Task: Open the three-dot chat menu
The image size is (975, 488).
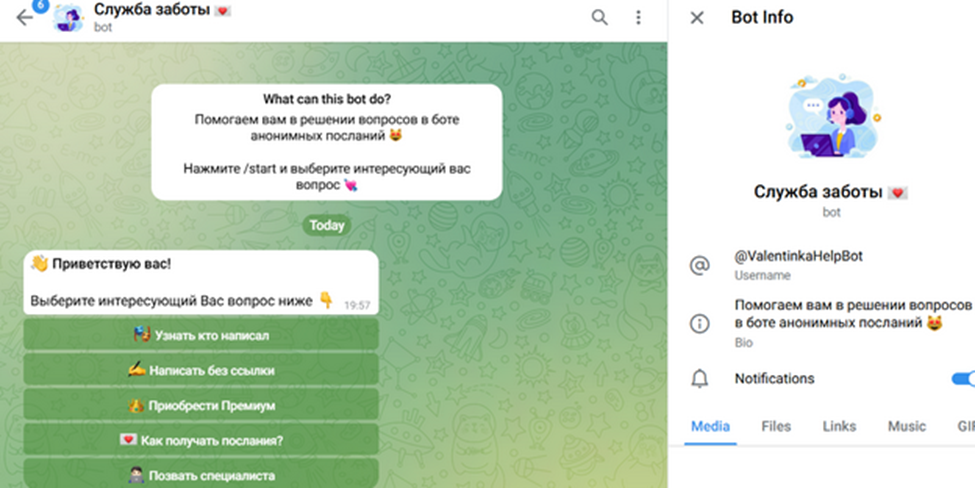Action: pyautogui.click(x=638, y=17)
